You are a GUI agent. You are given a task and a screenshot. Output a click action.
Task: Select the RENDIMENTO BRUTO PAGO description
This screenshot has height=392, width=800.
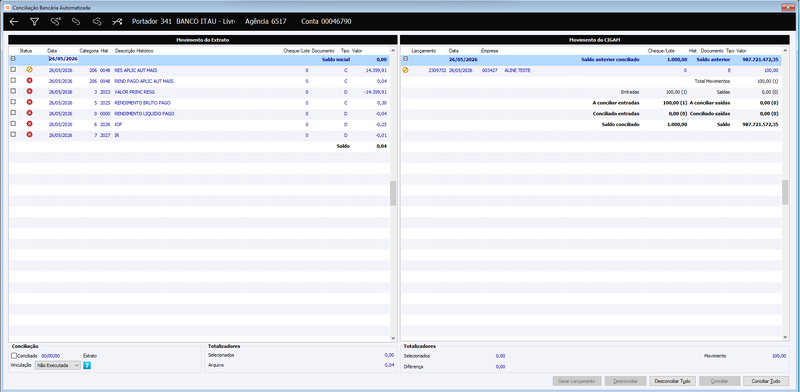pos(142,102)
